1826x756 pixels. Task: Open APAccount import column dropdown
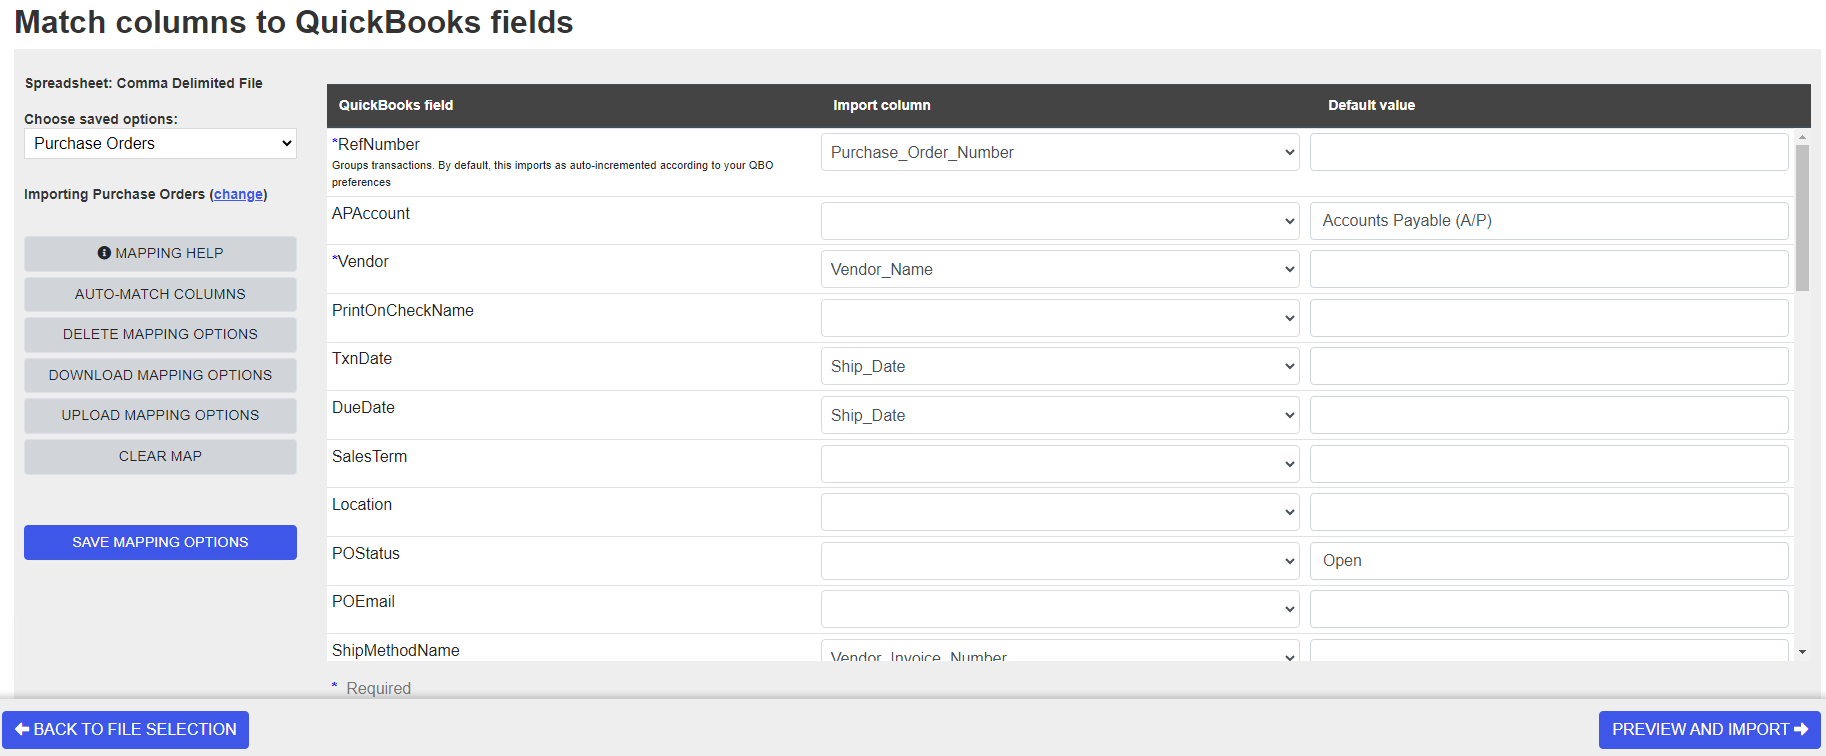click(x=1060, y=221)
